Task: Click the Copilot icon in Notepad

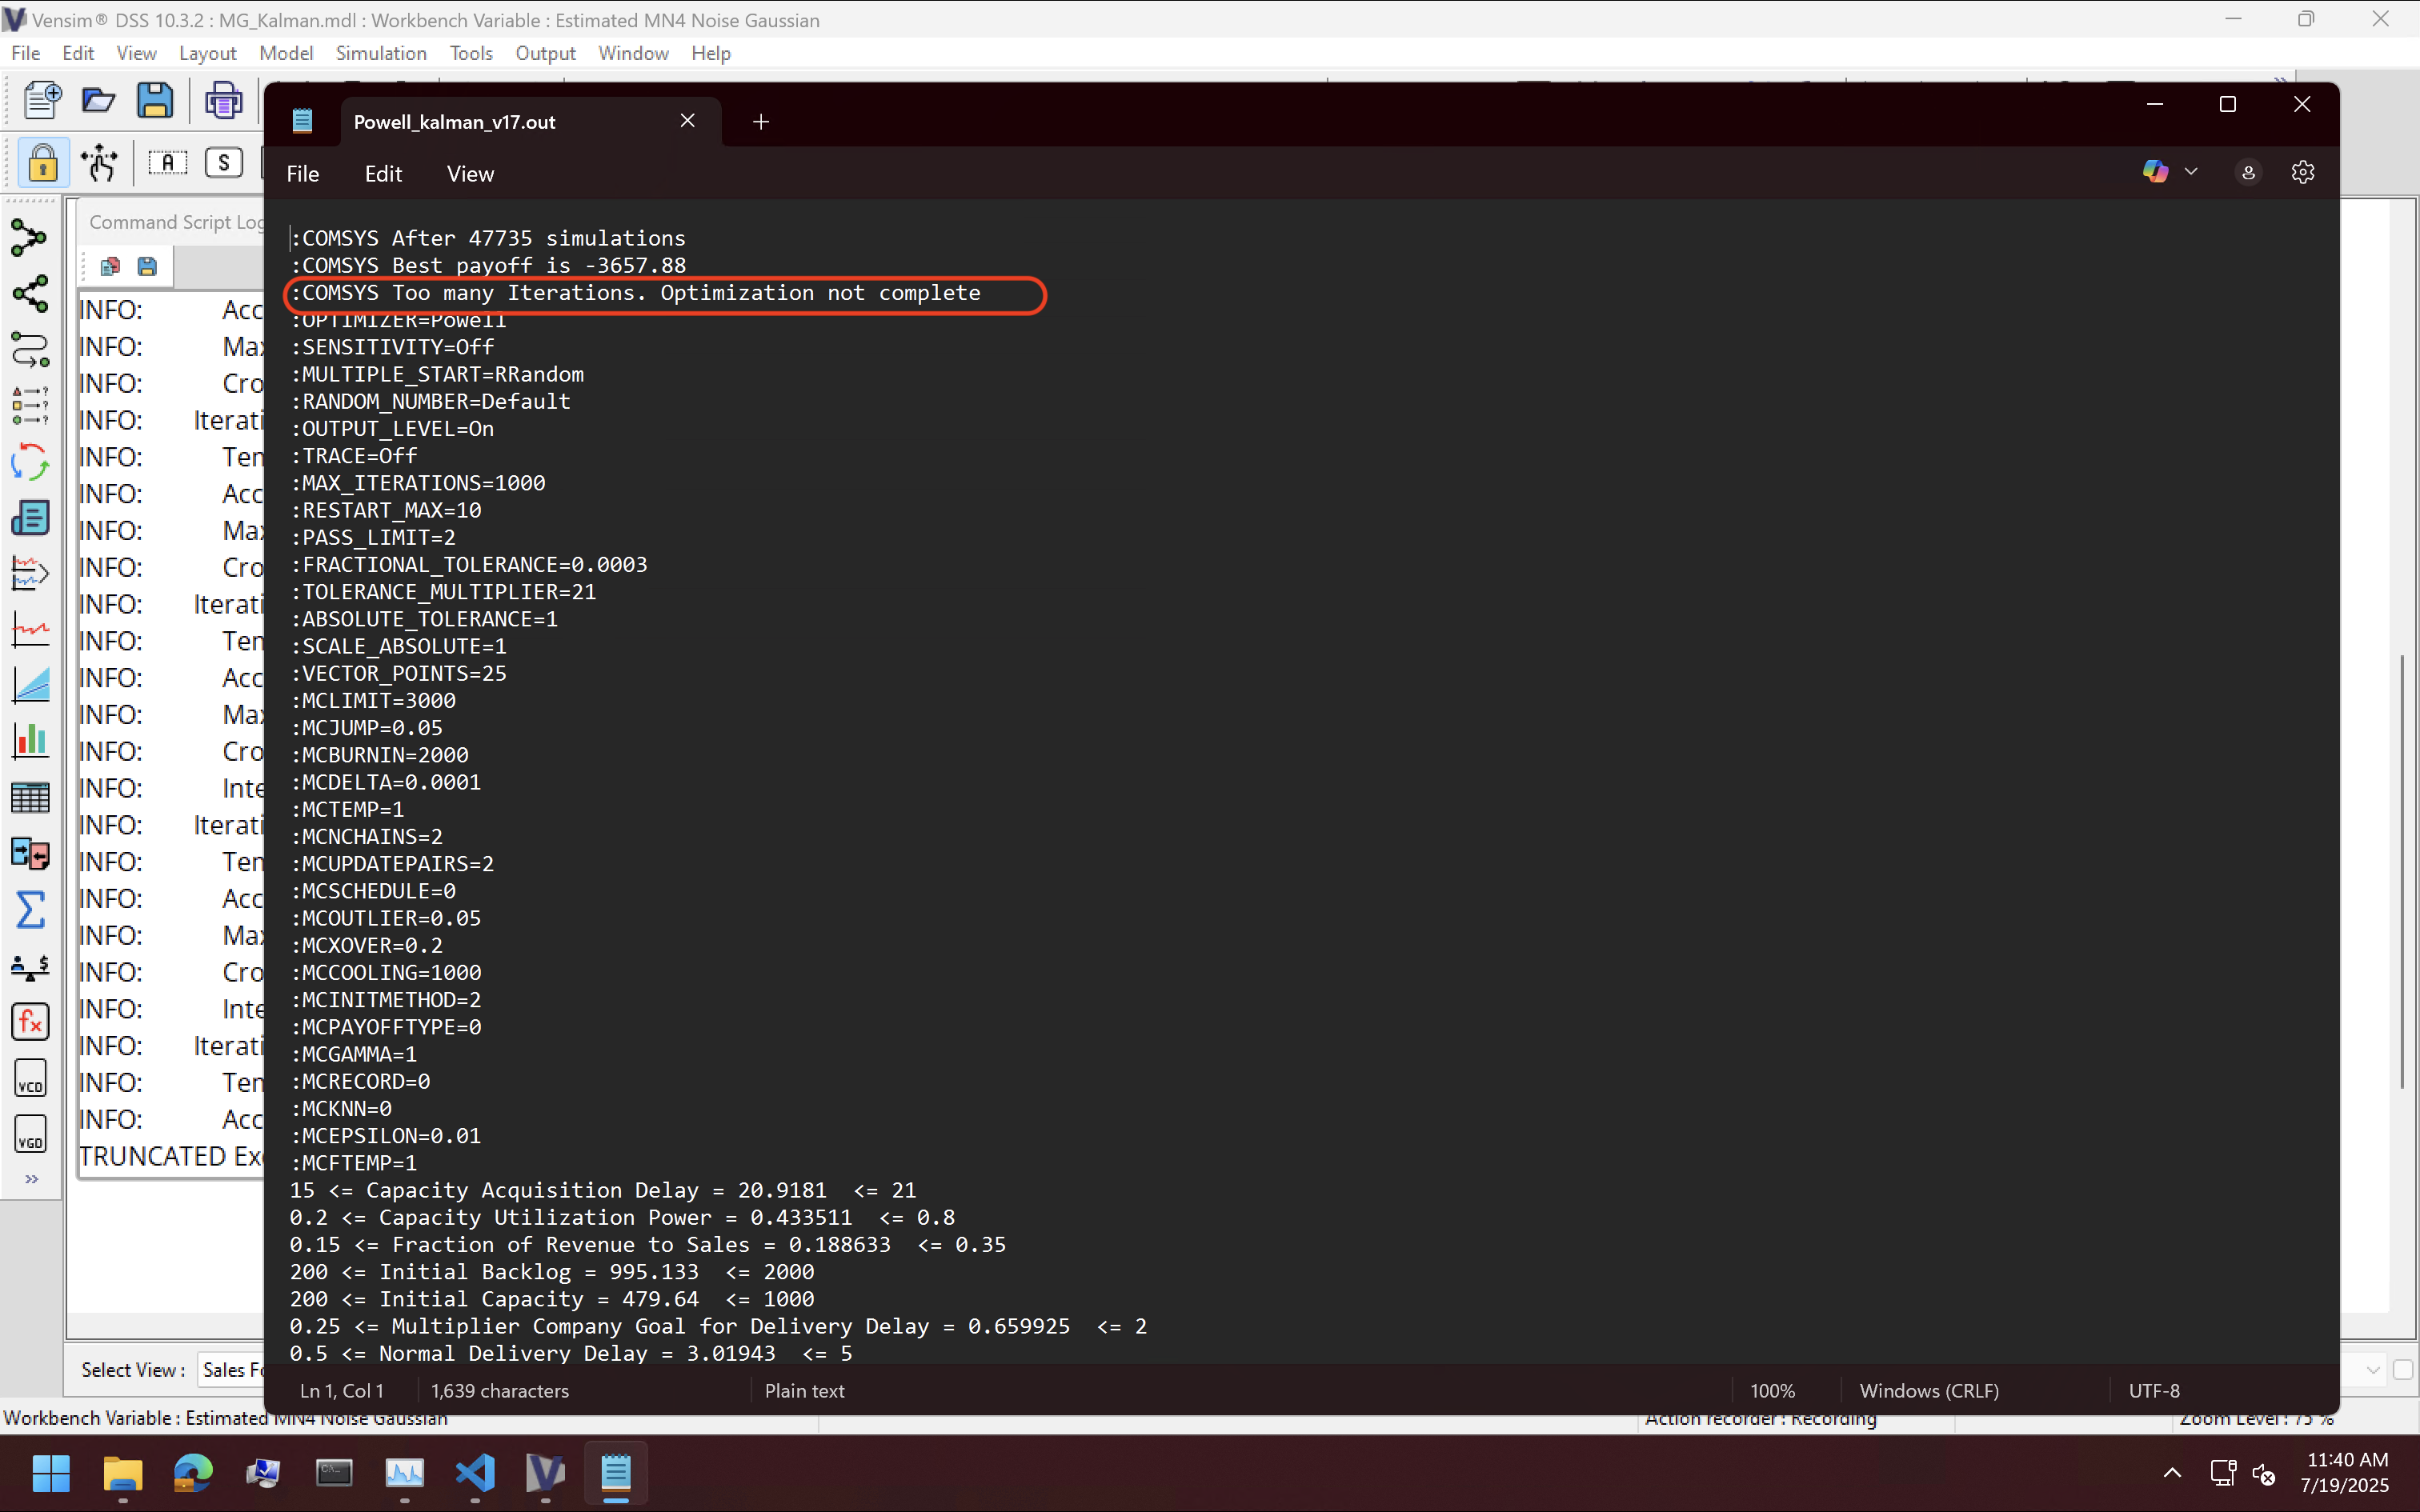Action: (x=2155, y=172)
